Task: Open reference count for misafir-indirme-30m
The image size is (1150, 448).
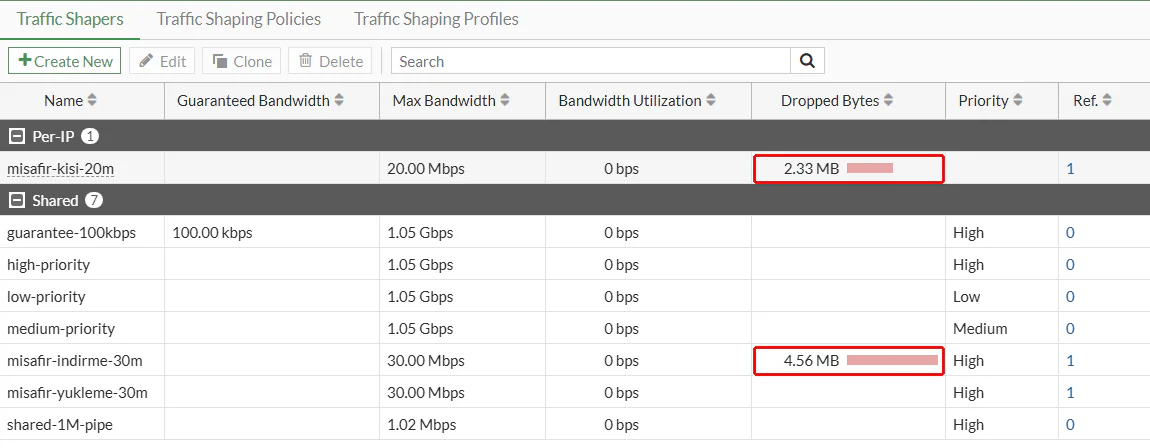Action: point(1070,361)
